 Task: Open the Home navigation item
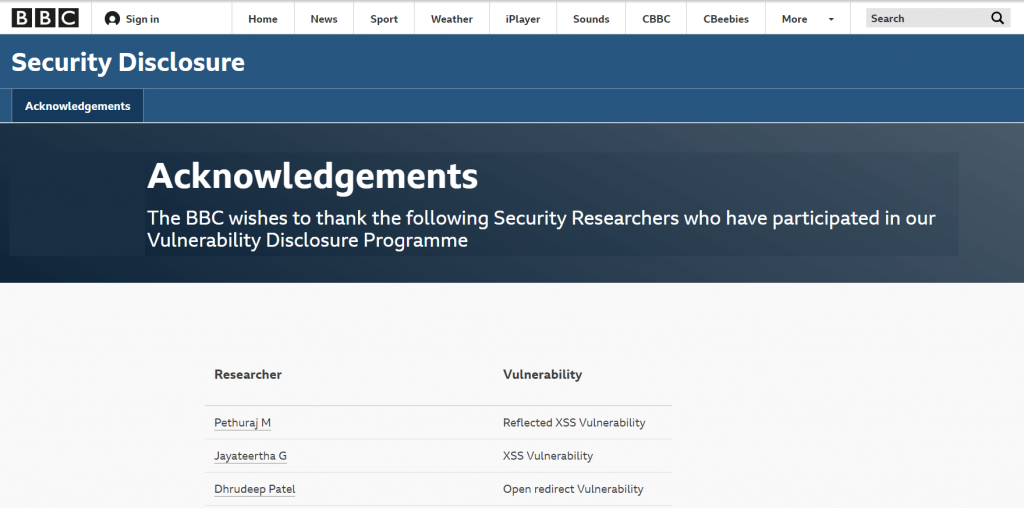point(263,19)
